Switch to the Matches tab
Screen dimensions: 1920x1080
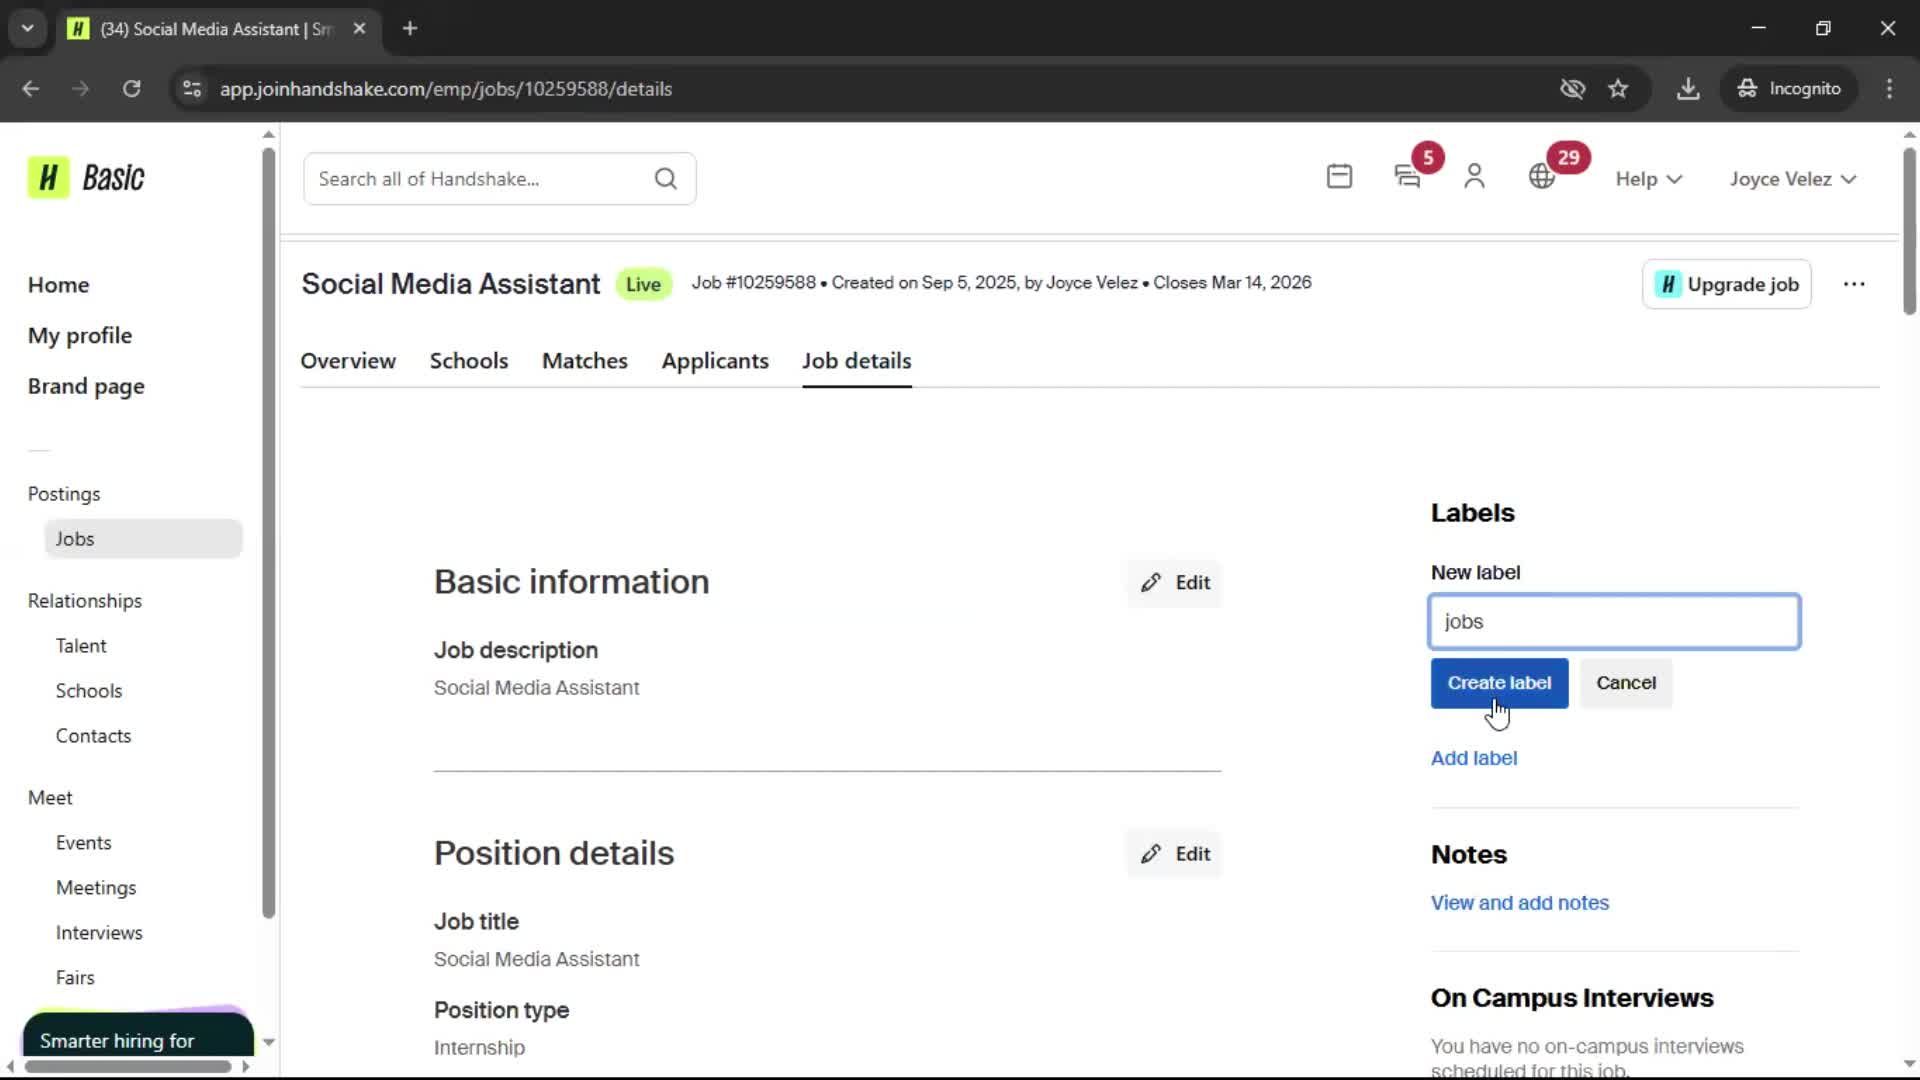585,361
